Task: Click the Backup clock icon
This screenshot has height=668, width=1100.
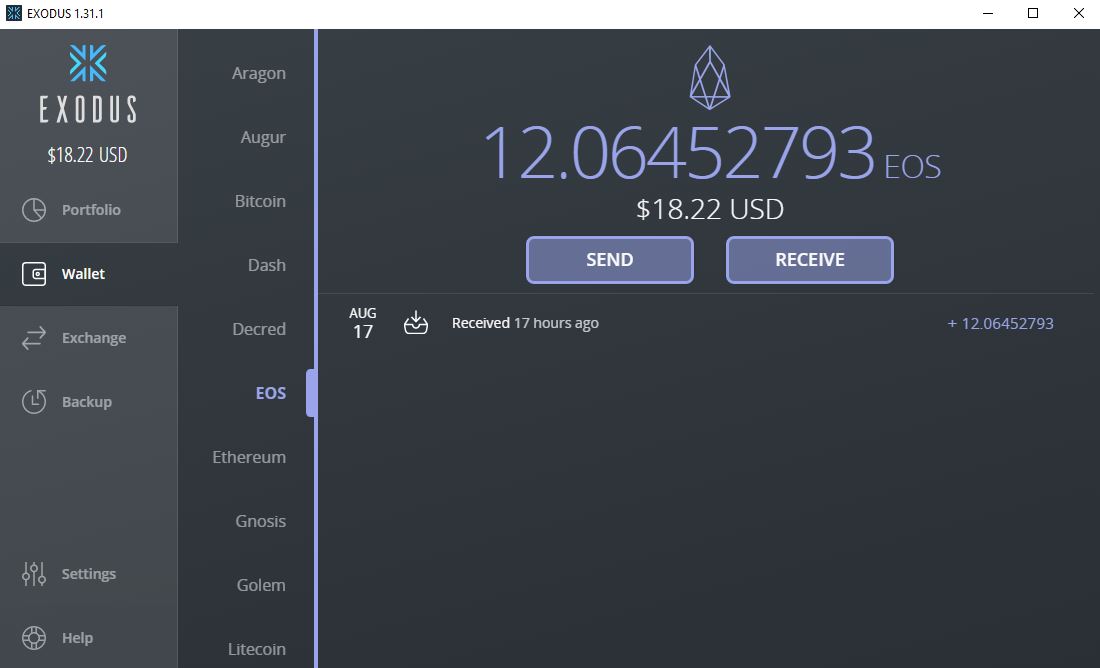Action: click(x=34, y=401)
